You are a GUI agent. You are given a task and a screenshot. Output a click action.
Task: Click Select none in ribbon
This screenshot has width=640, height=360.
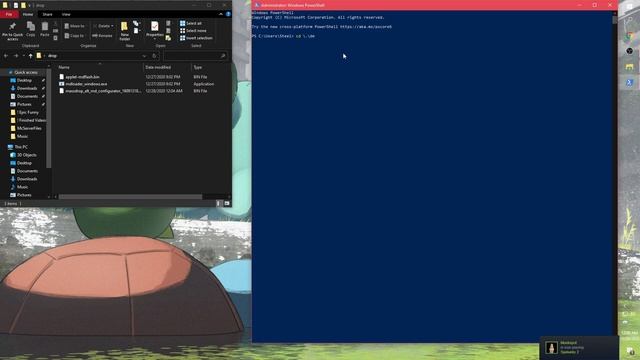click(193, 31)
